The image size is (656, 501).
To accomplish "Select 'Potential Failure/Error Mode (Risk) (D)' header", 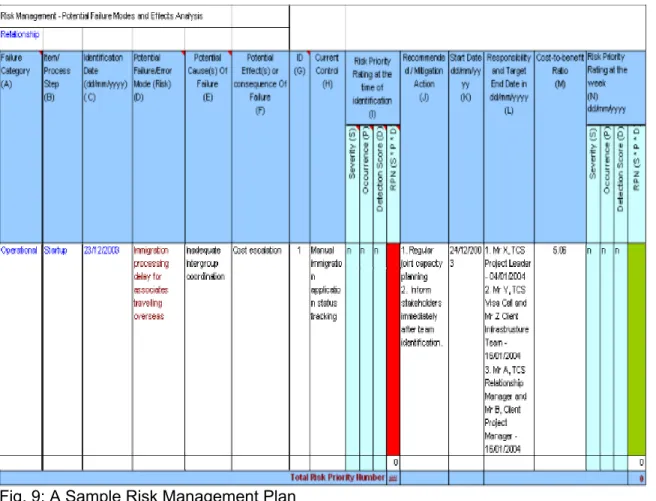I will 159,146.
